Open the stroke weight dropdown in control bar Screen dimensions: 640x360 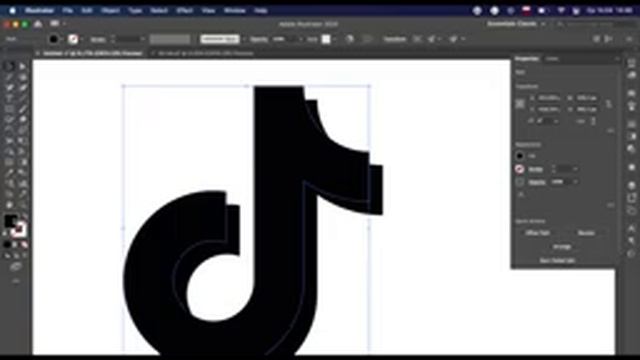(142, 39)
